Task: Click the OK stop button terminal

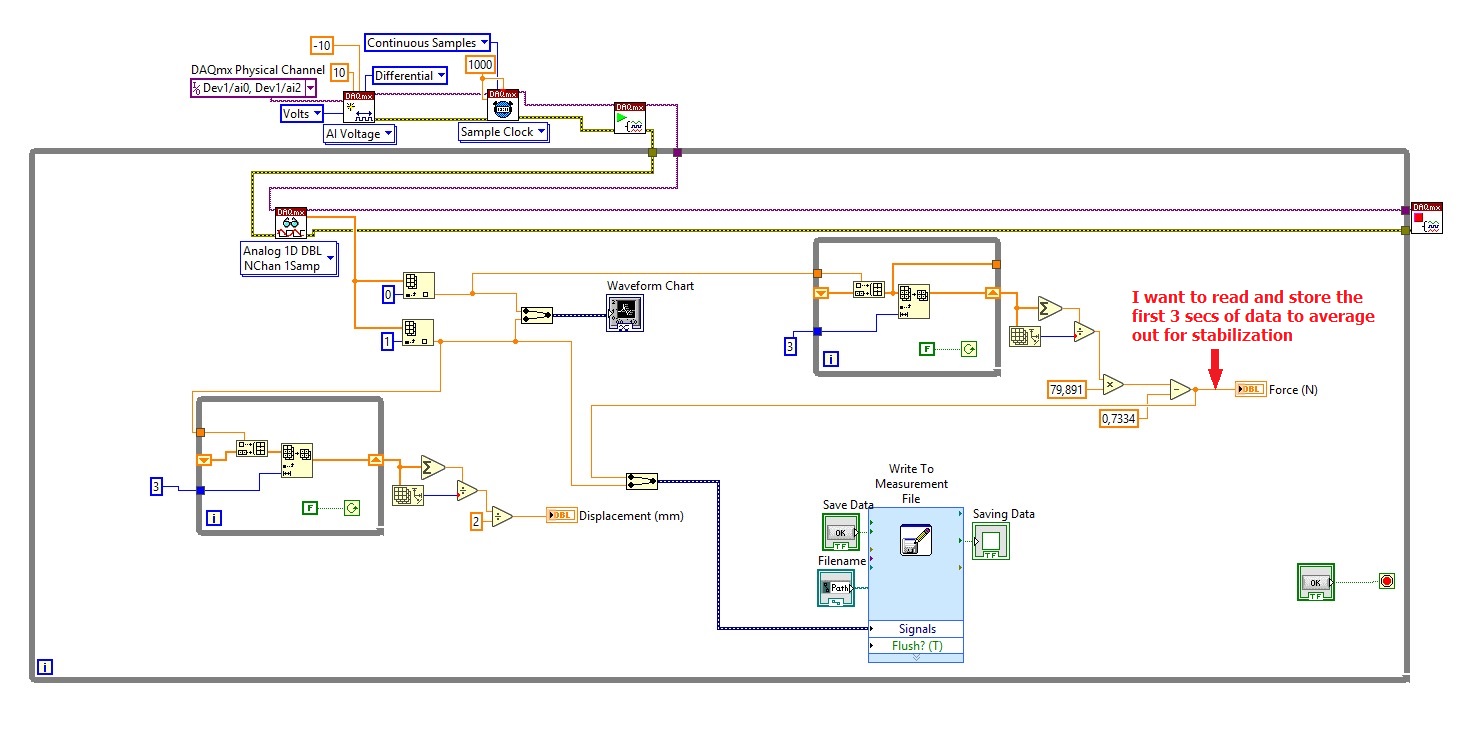Action: (1316, 582)
